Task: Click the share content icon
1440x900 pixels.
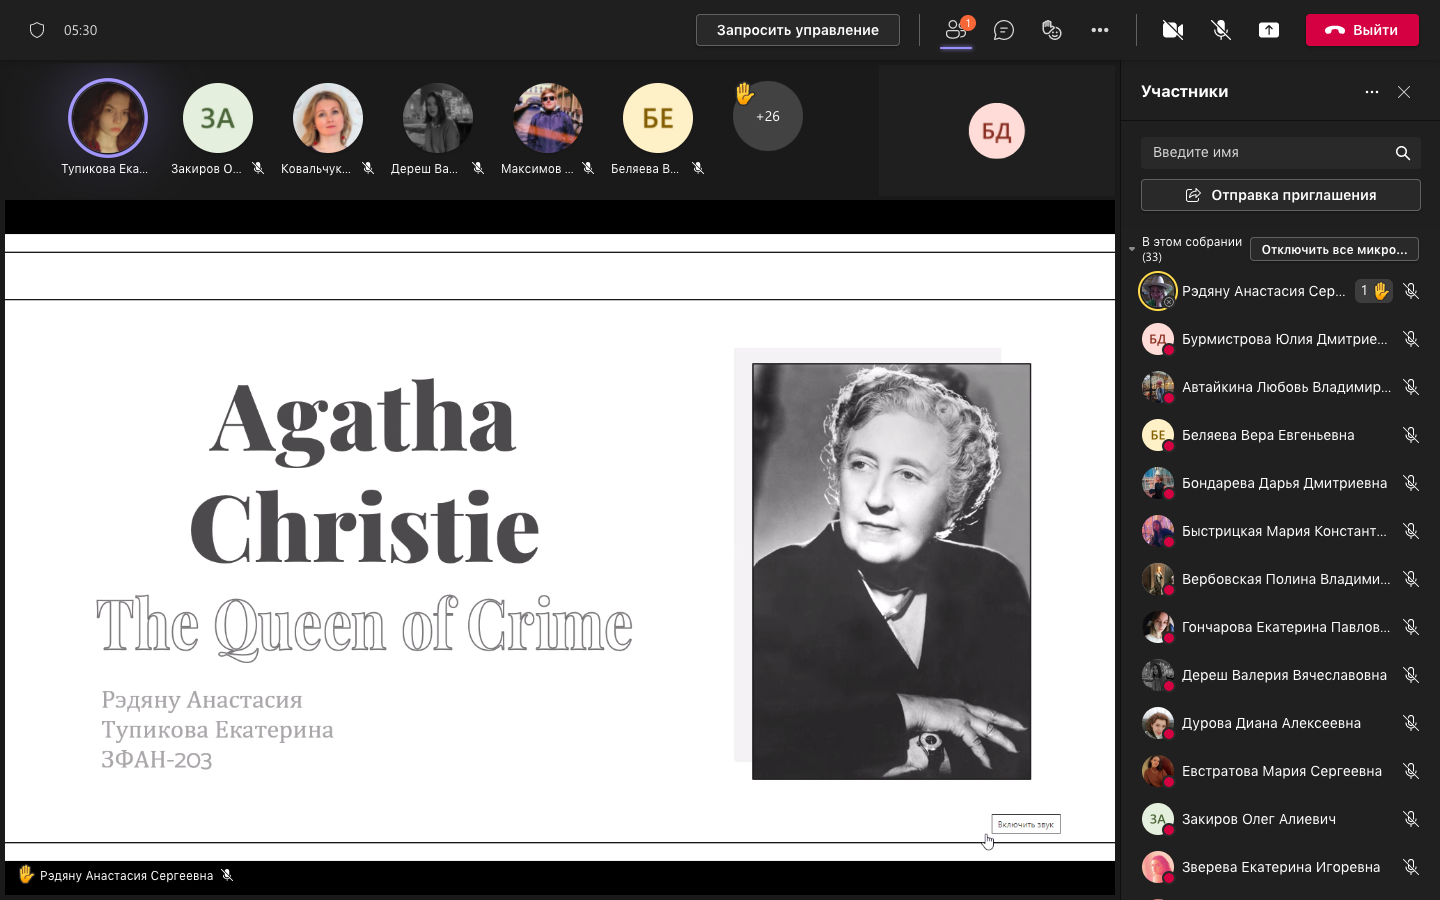Action: point(1269,30)
